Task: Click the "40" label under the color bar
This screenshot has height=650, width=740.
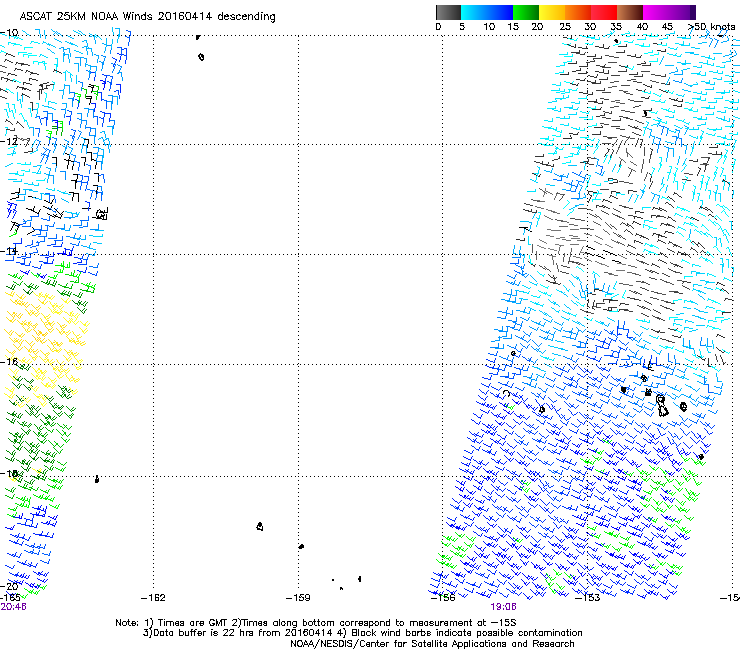Action: click(642, 27)
